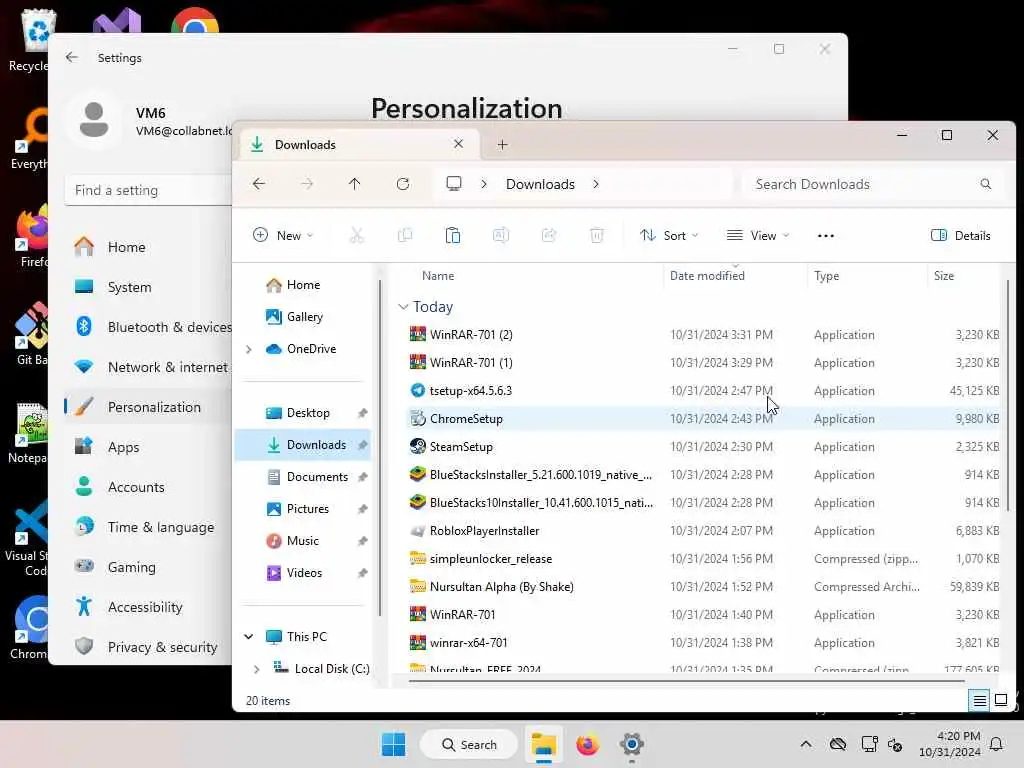Click the forward navigation arrow in Explorer
Screen dimensions: 1024x768
coord(307,184)
